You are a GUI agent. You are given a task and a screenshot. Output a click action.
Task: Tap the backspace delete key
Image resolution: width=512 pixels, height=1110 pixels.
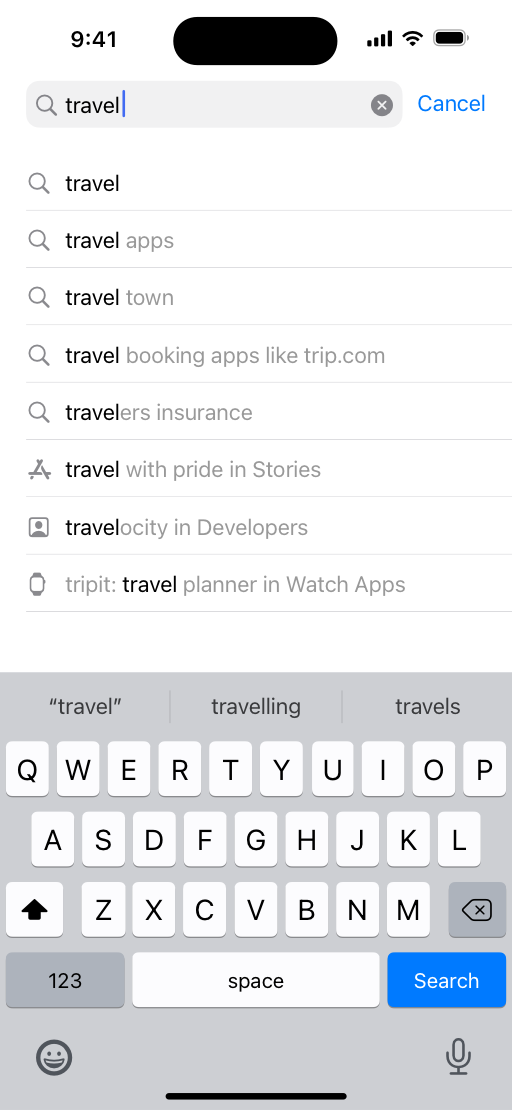pos(477,910)
